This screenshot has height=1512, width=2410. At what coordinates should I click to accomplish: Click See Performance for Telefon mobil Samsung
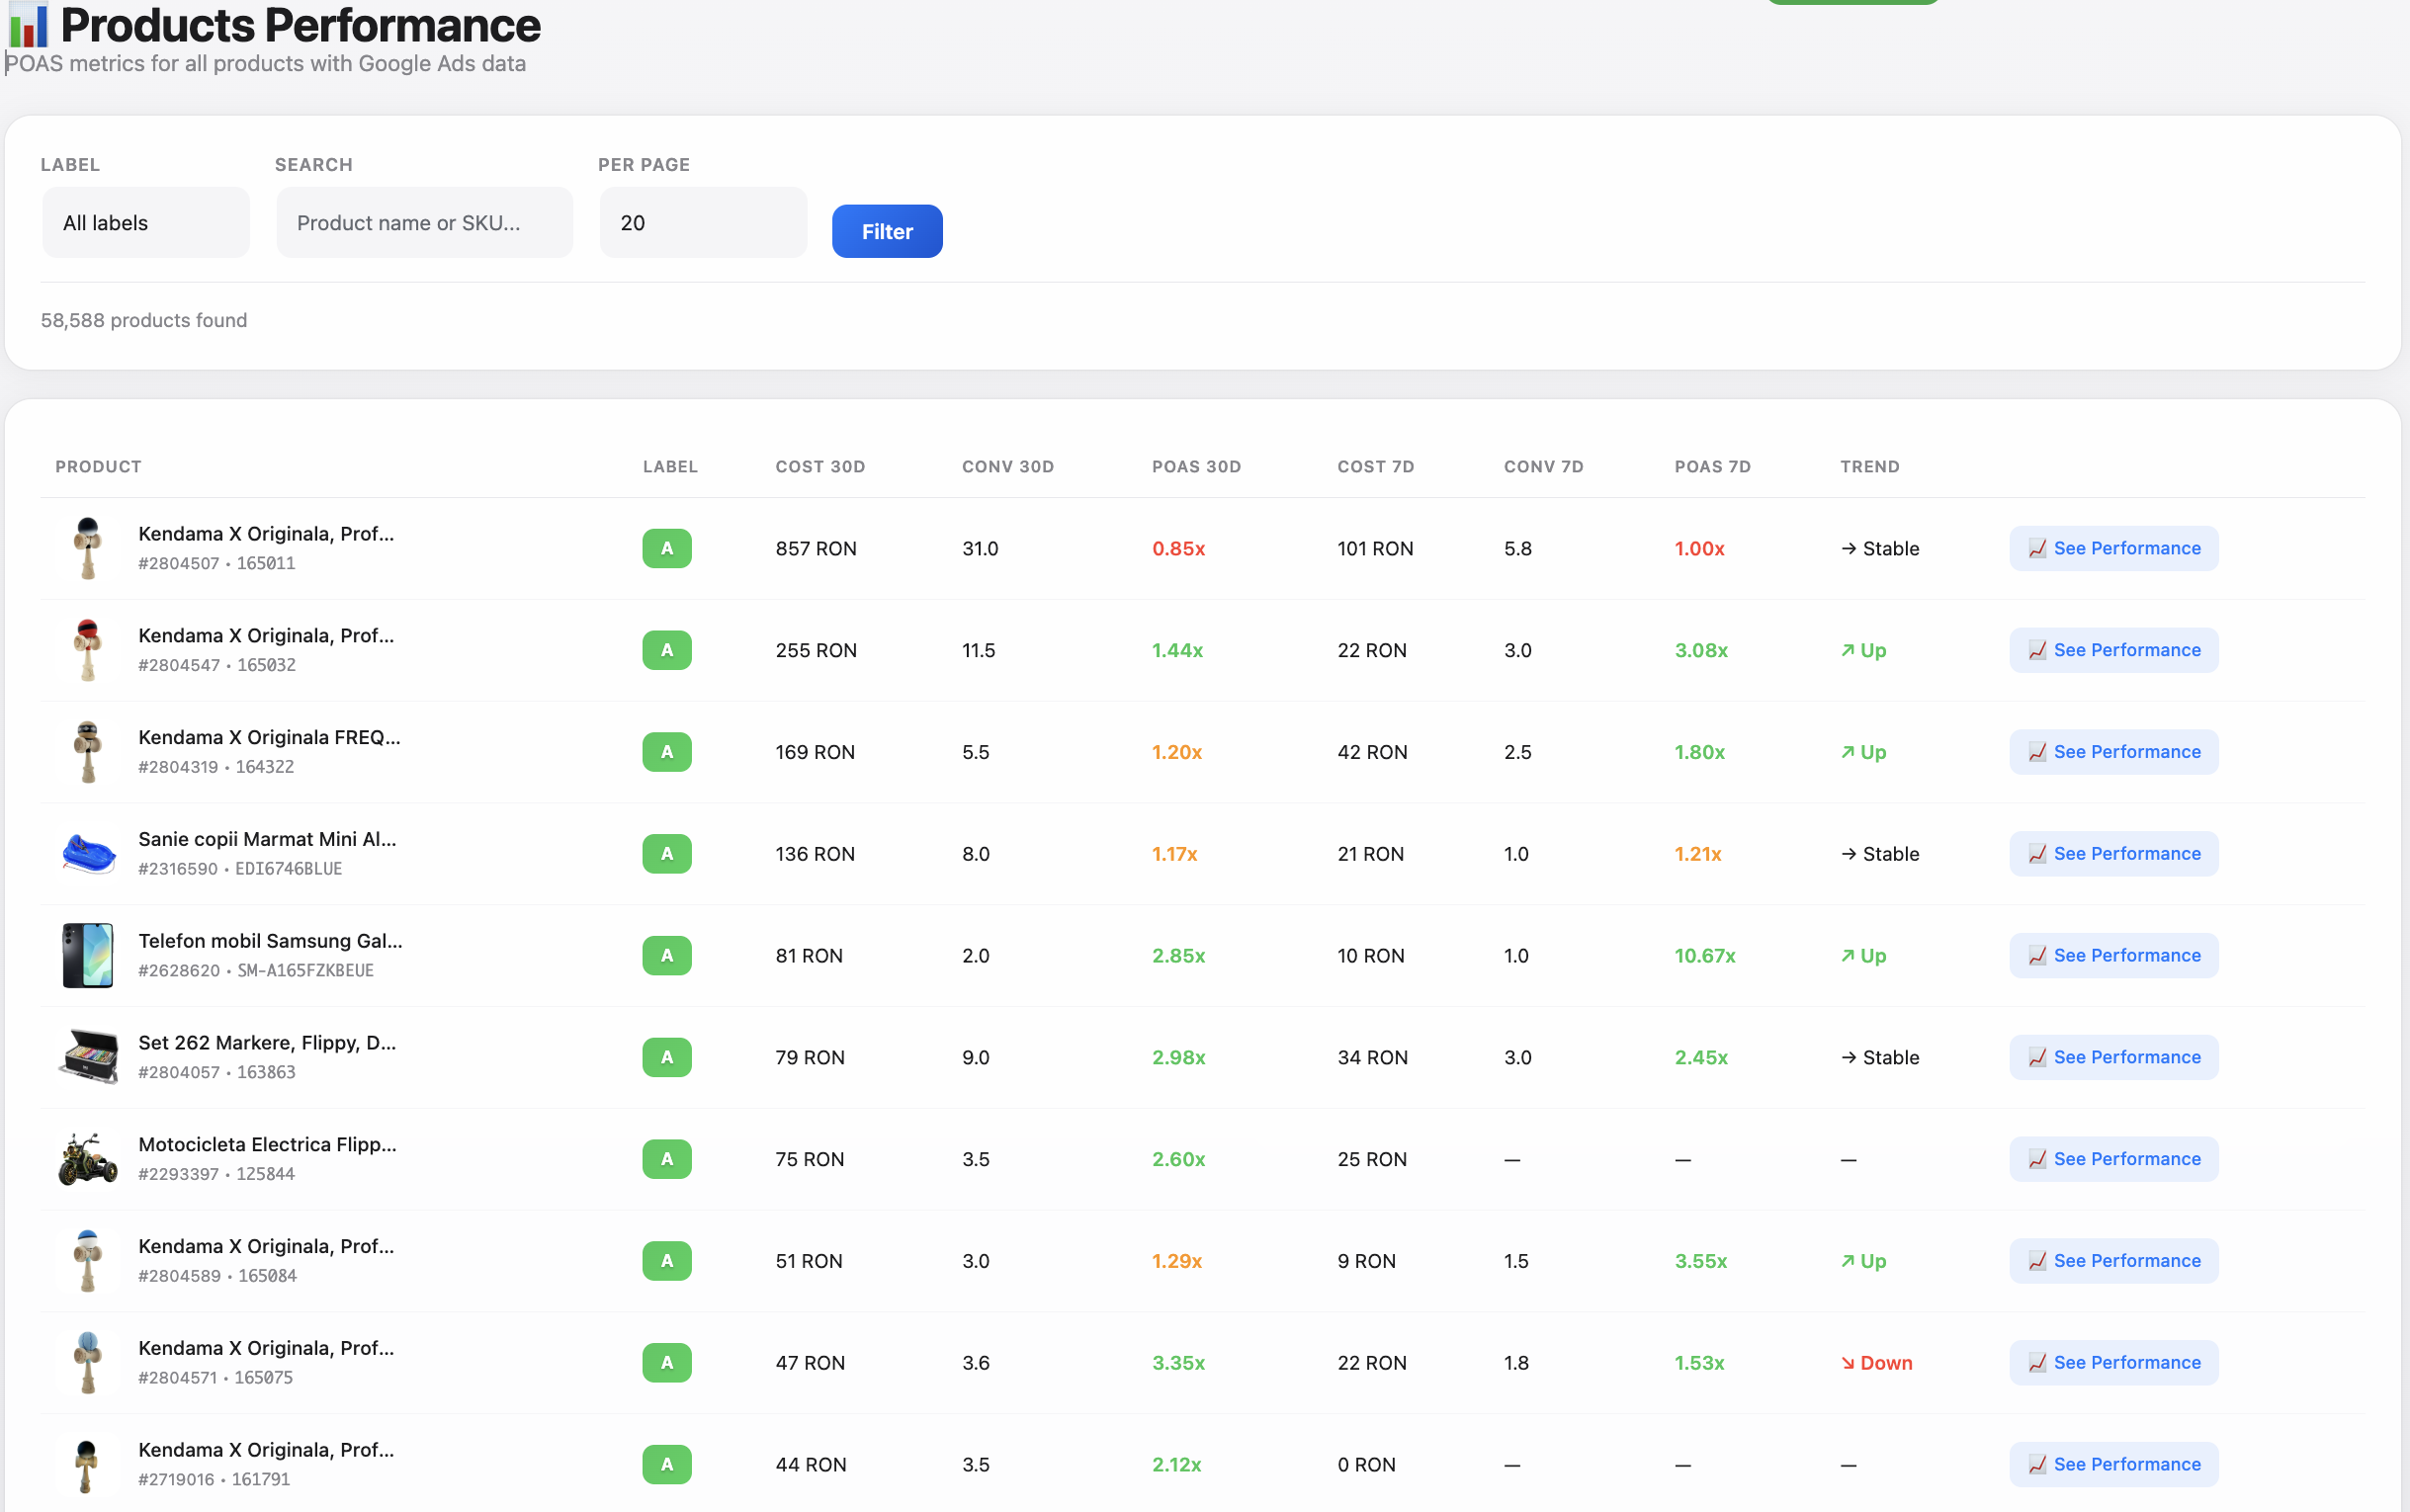2113,955
